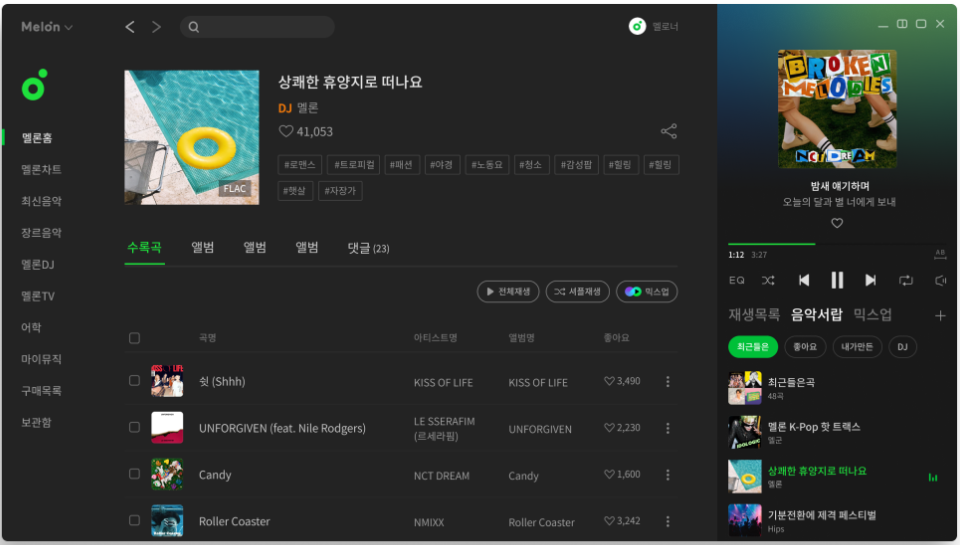Open 멜론DJ in the sidebar
The image size is (960, 545).
coord(38,265)
